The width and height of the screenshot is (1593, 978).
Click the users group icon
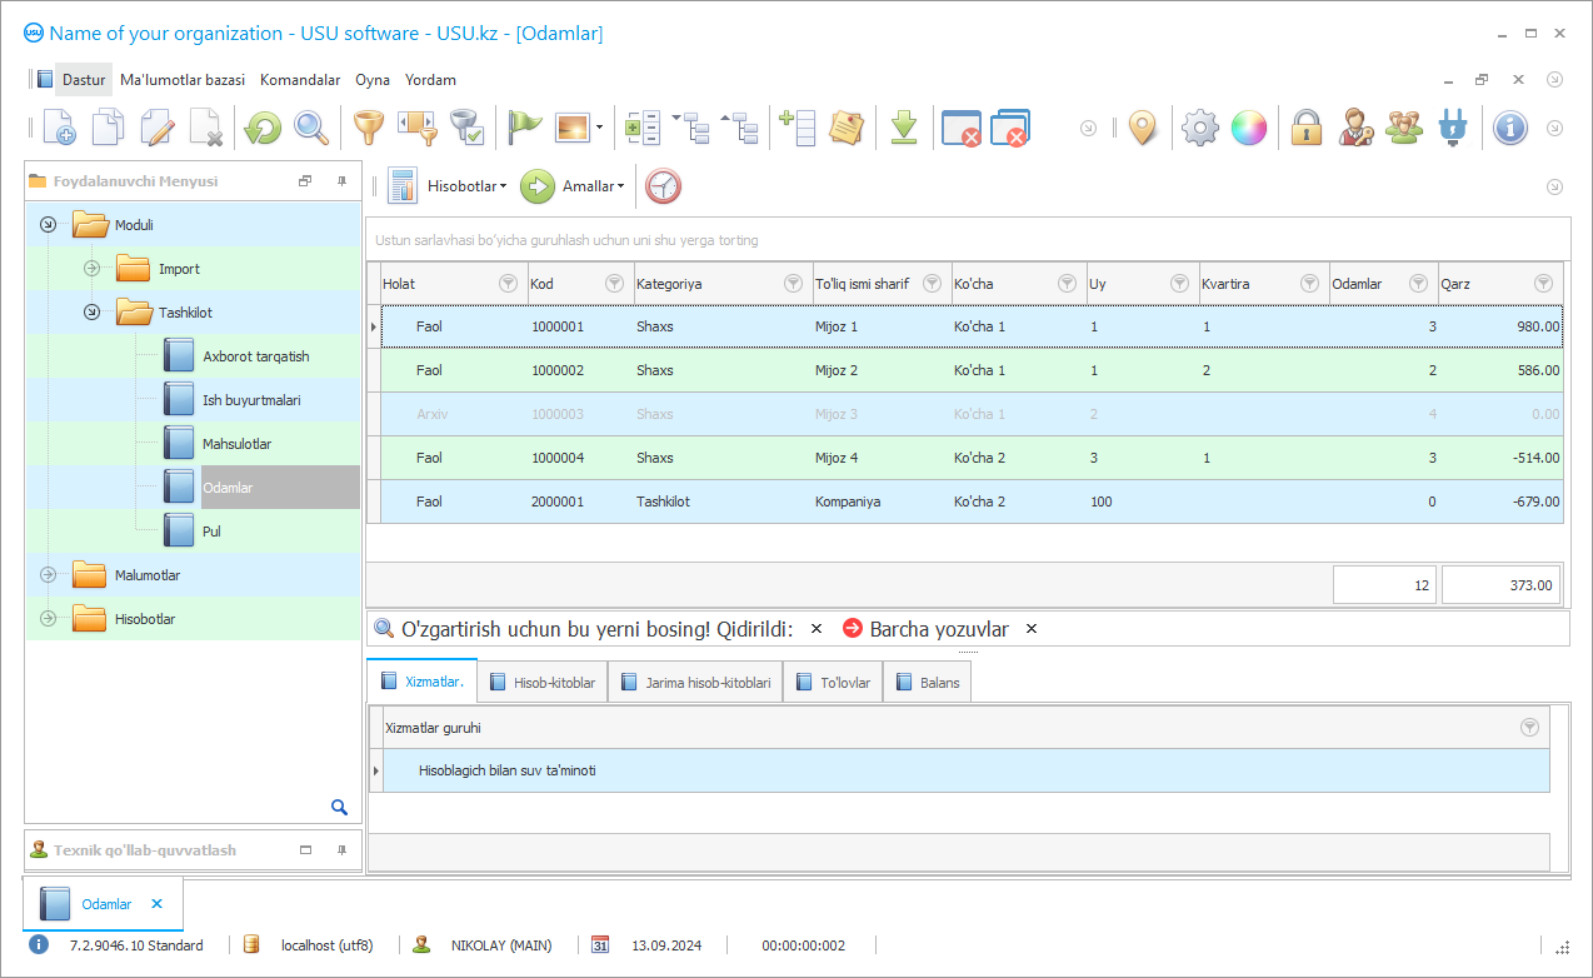click(1404, 128)
